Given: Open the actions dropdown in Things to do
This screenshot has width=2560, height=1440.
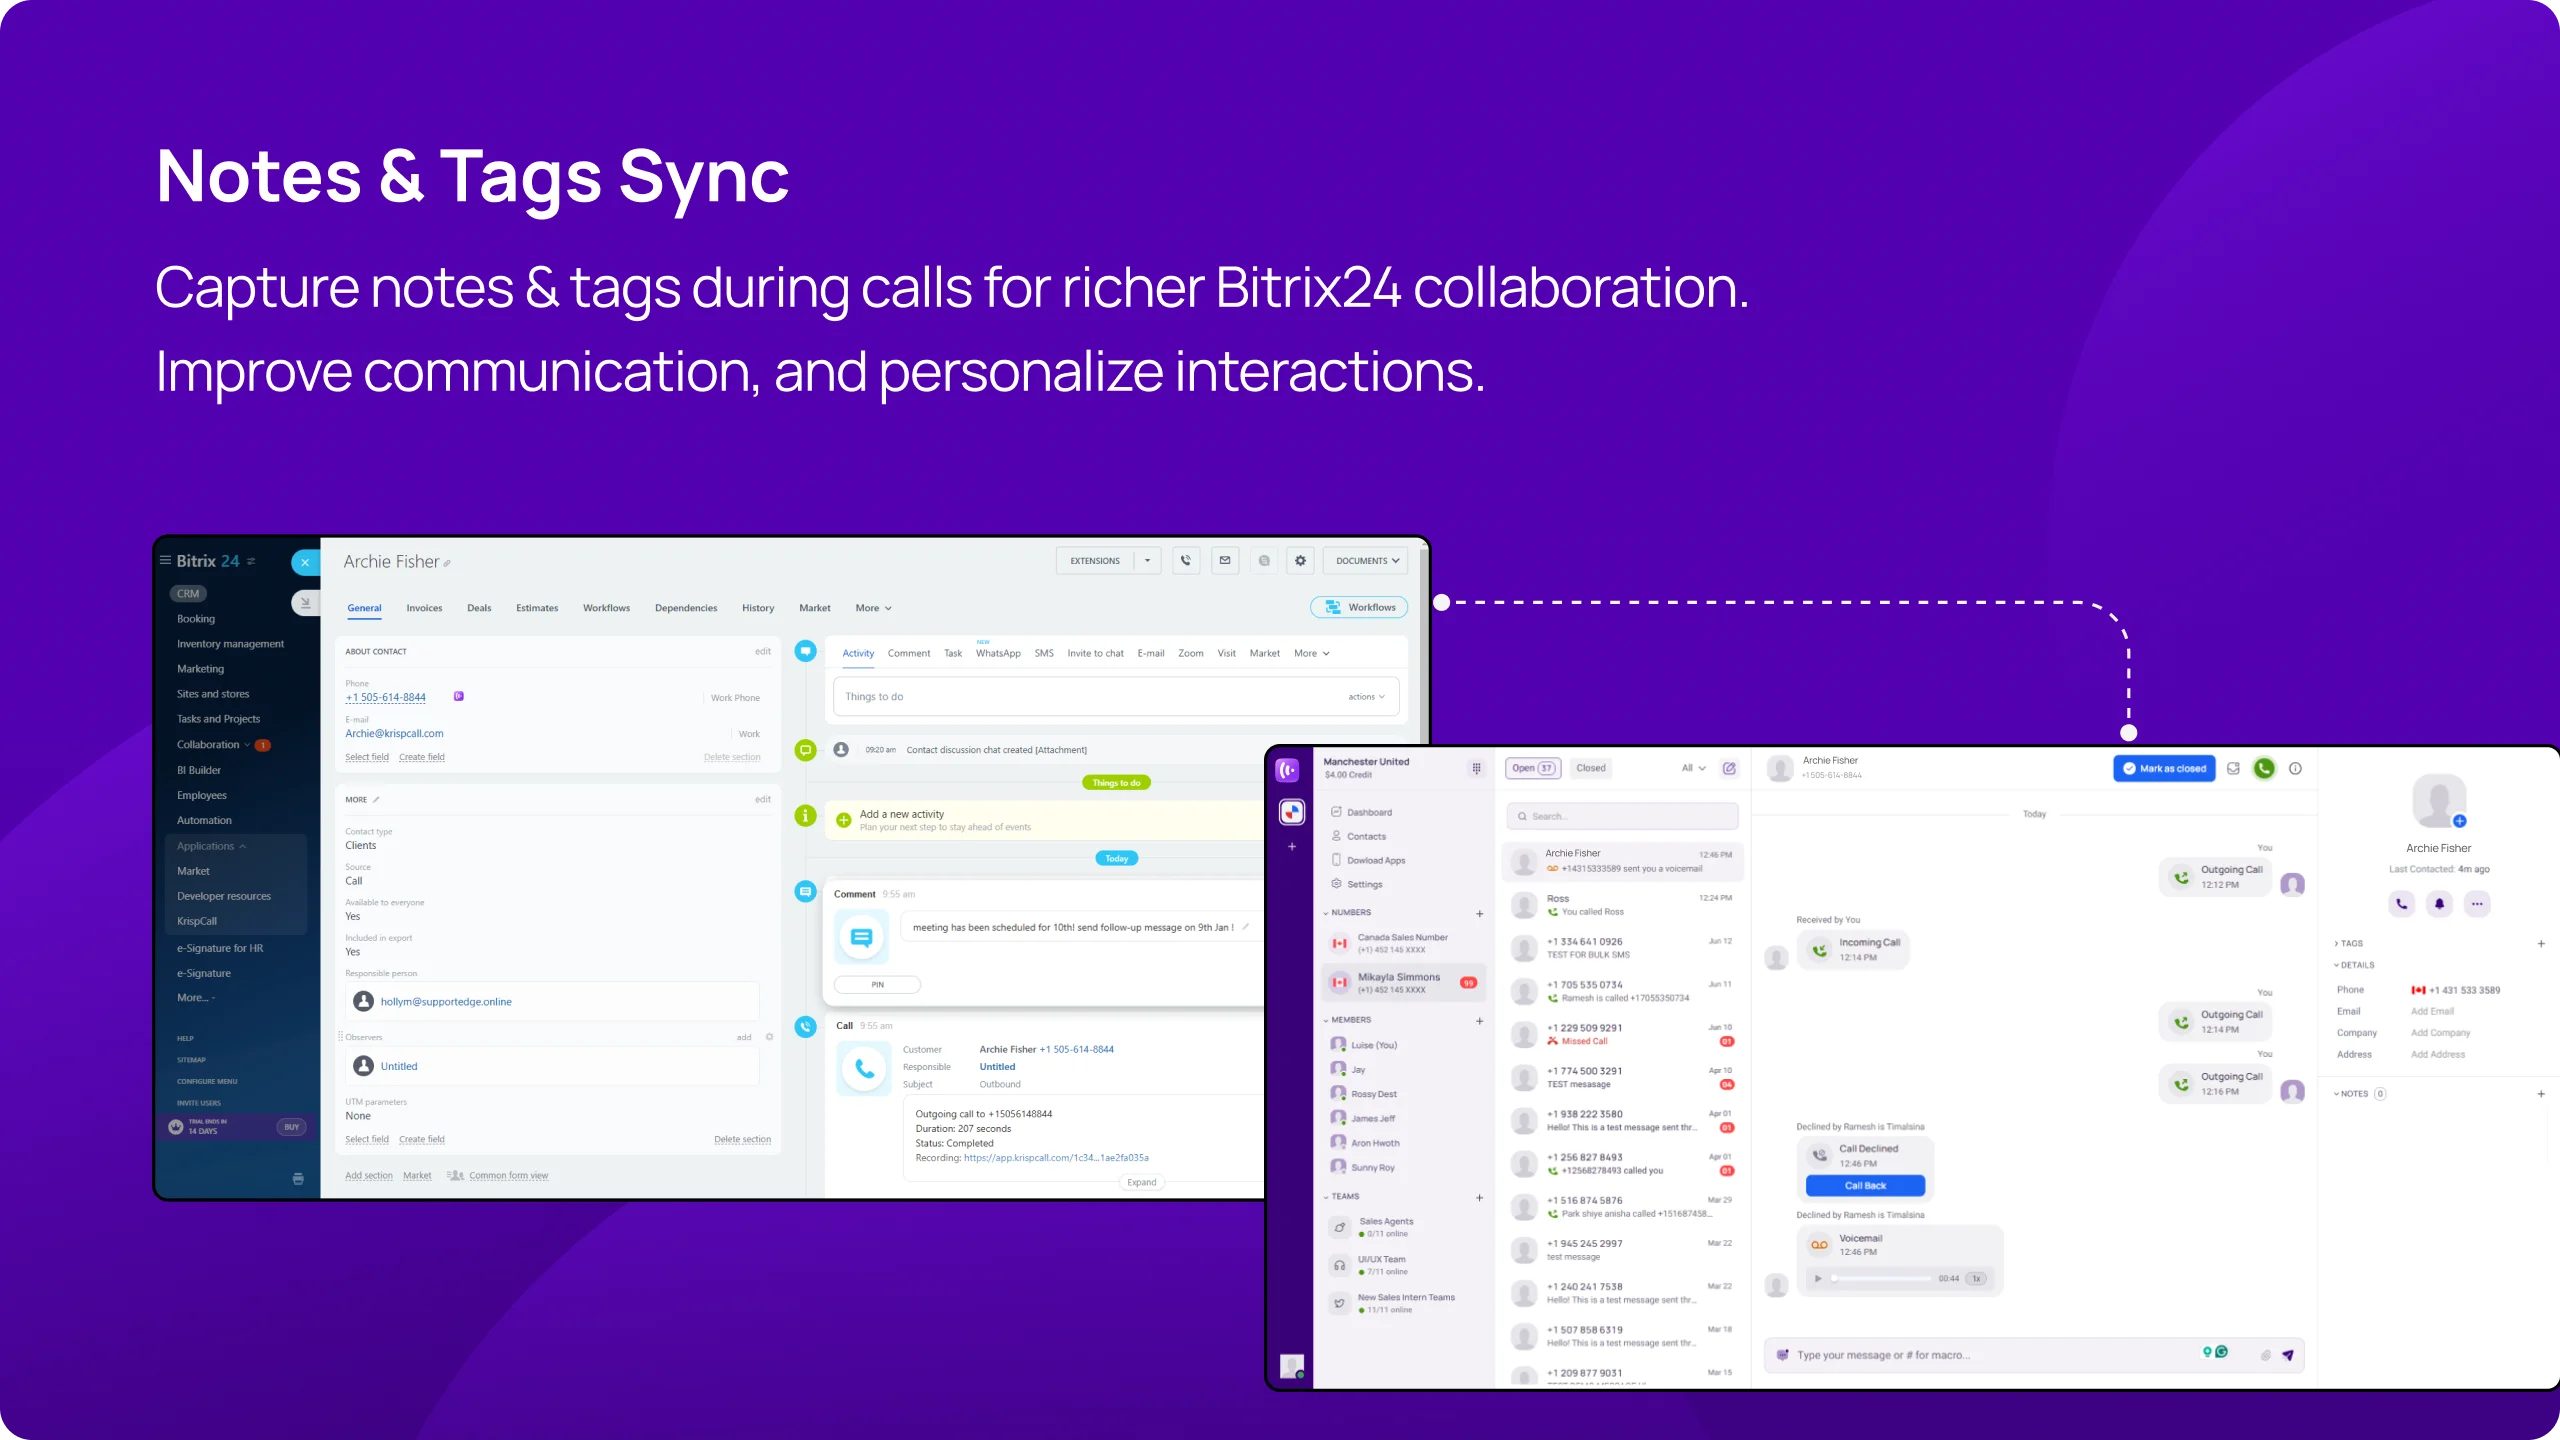Looking at the screenshot, I should pyautogui.click(x=1366, y=697).
